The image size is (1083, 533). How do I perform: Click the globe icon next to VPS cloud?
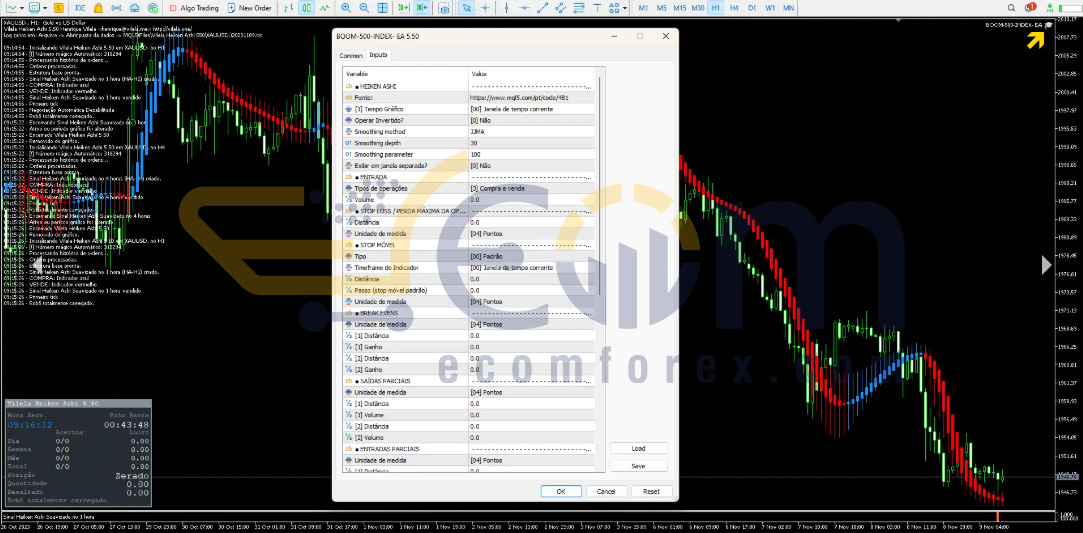pyautogui.click(x=153, y=8)
